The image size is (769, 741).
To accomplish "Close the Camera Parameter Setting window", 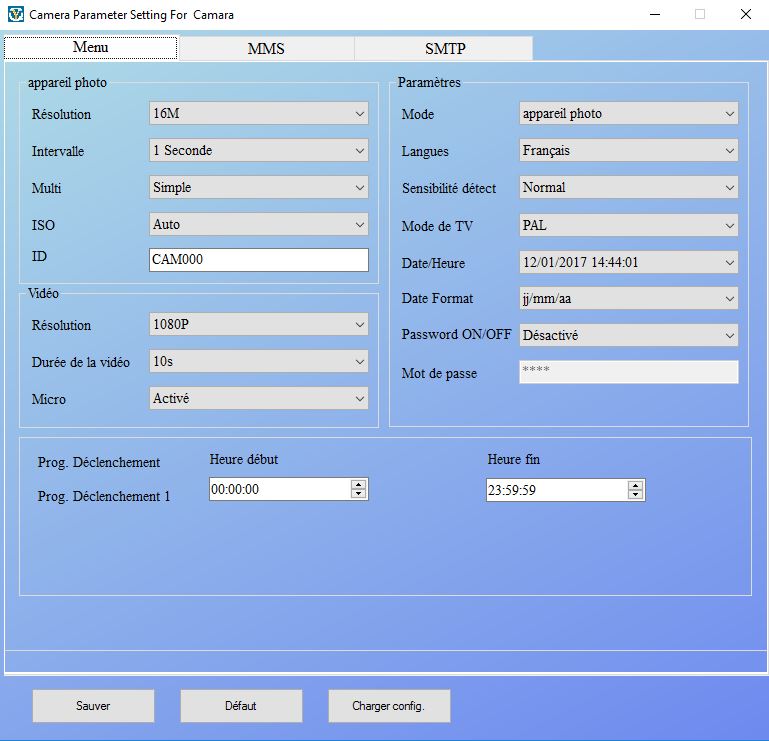I will coord(745,14).
